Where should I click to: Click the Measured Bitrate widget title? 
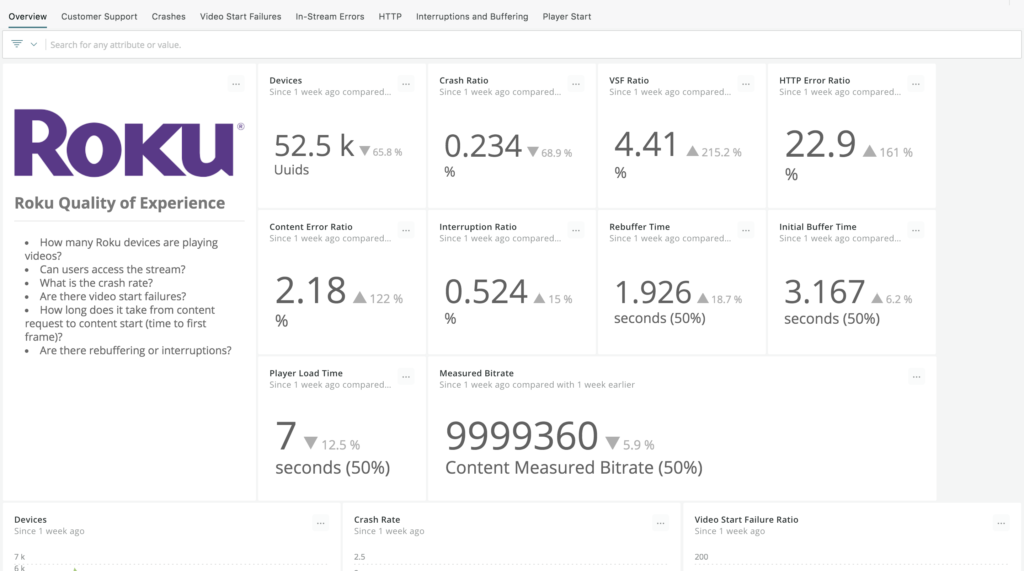(477, 373)
